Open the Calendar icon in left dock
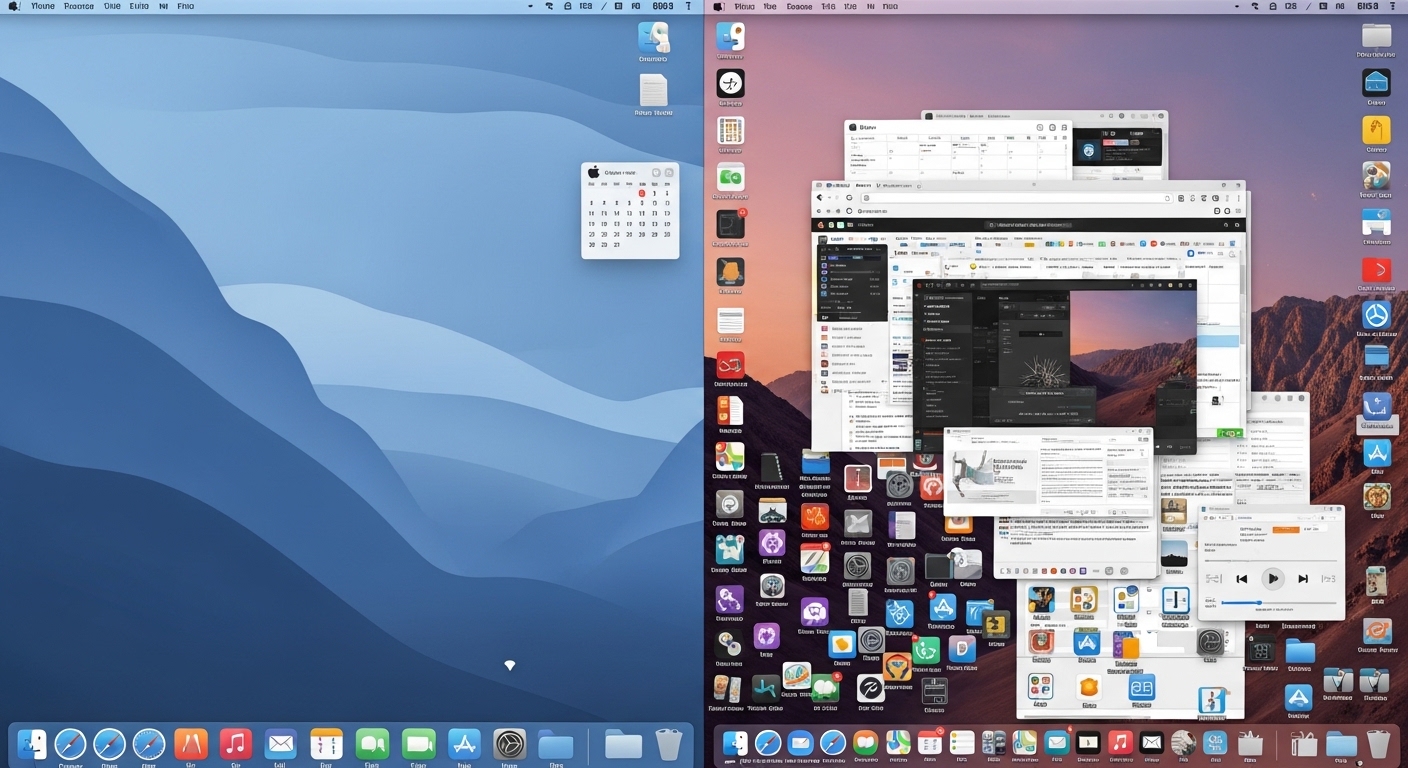 tap(326, 744)
